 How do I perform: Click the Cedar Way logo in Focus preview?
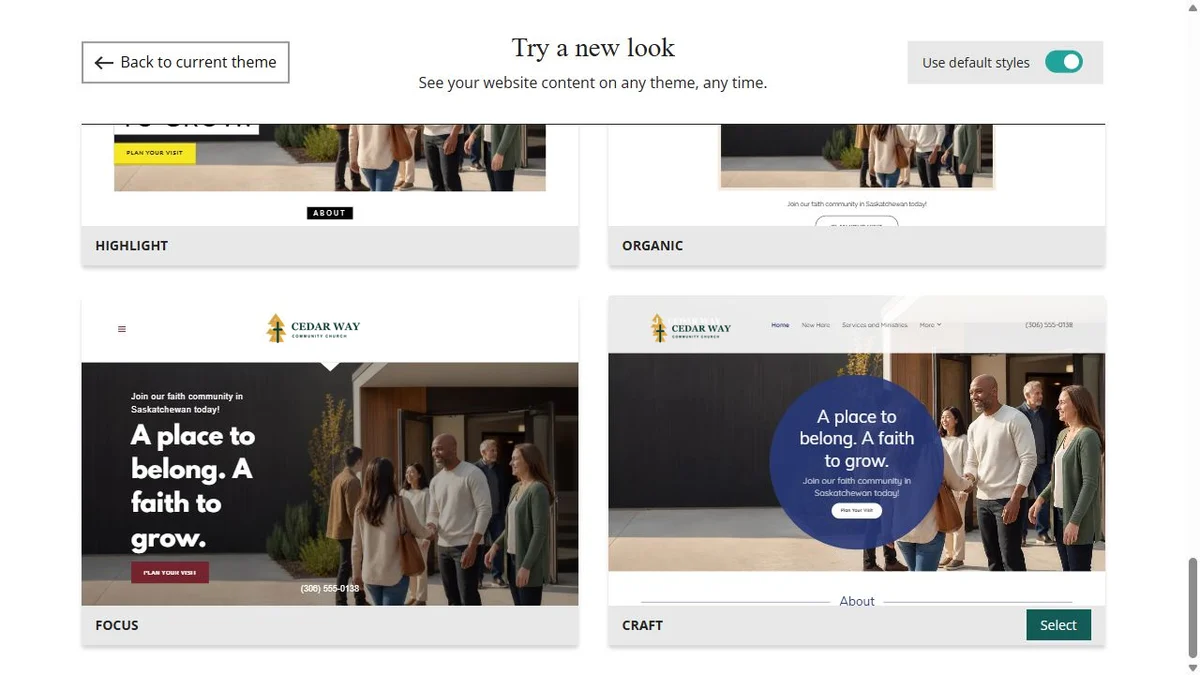coord(314,328)
